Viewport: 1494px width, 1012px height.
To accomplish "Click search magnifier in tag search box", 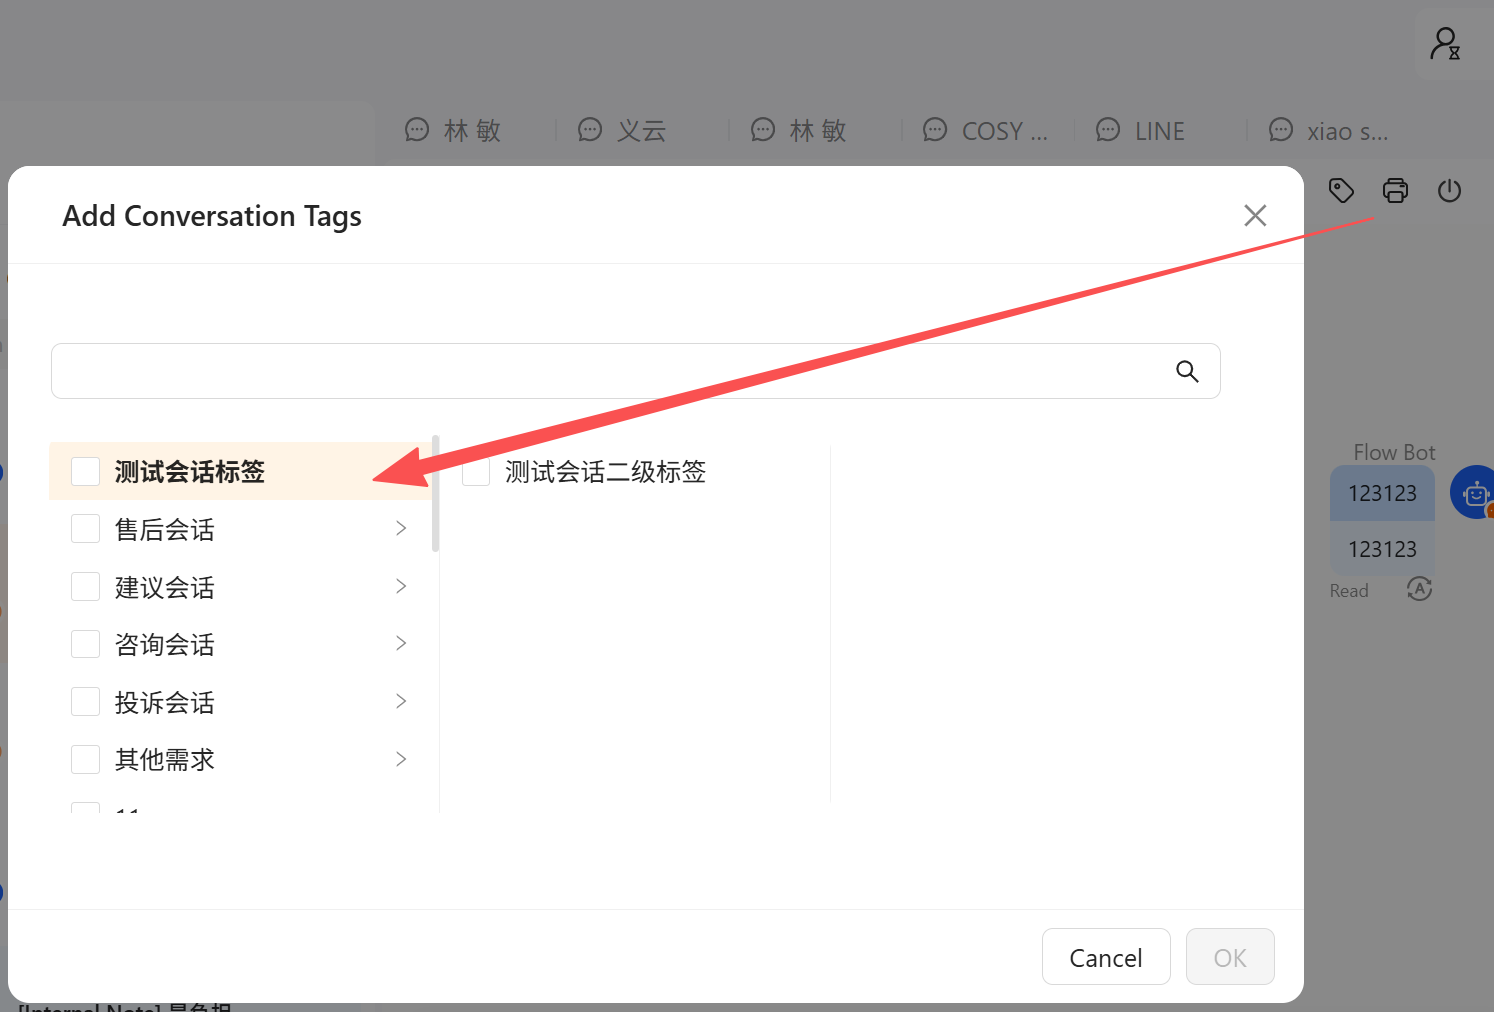I will (1187, 371).
